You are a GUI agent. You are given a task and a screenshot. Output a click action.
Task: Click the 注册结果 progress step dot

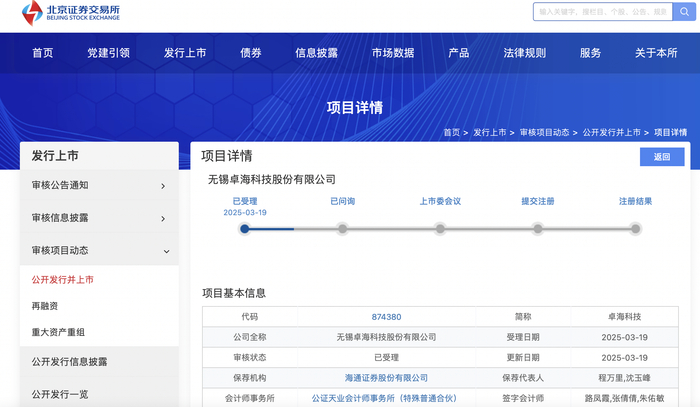click(635, 229)
